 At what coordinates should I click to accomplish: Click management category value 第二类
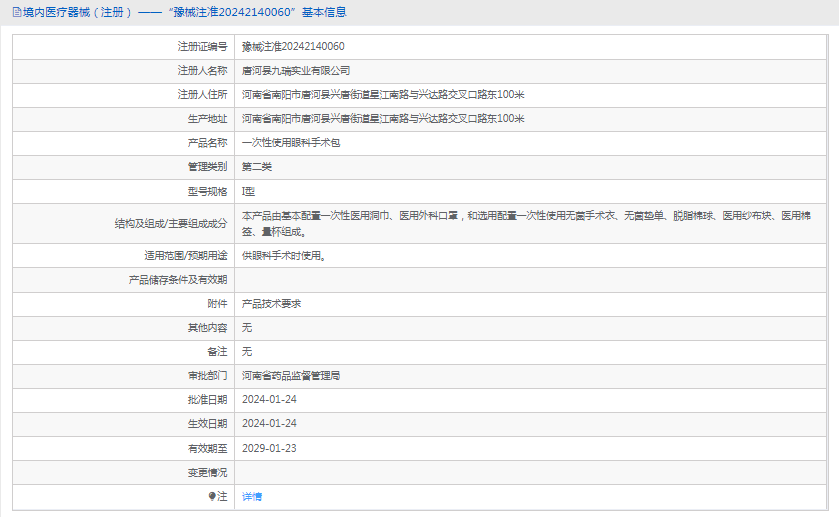pyautogui.click(x=257, y=167)
